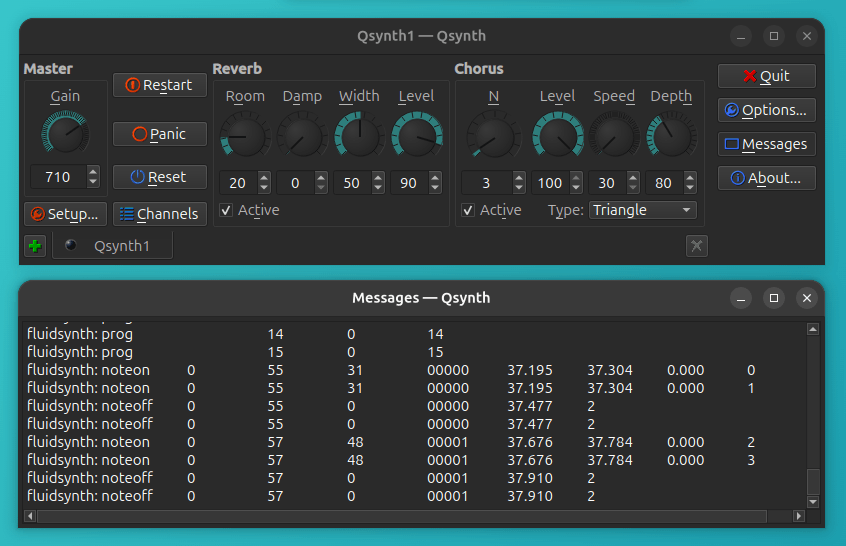846x546 pixels.
Task: Click the delete engine X icon
Action: pyautogui.click(x=697, y=246)
